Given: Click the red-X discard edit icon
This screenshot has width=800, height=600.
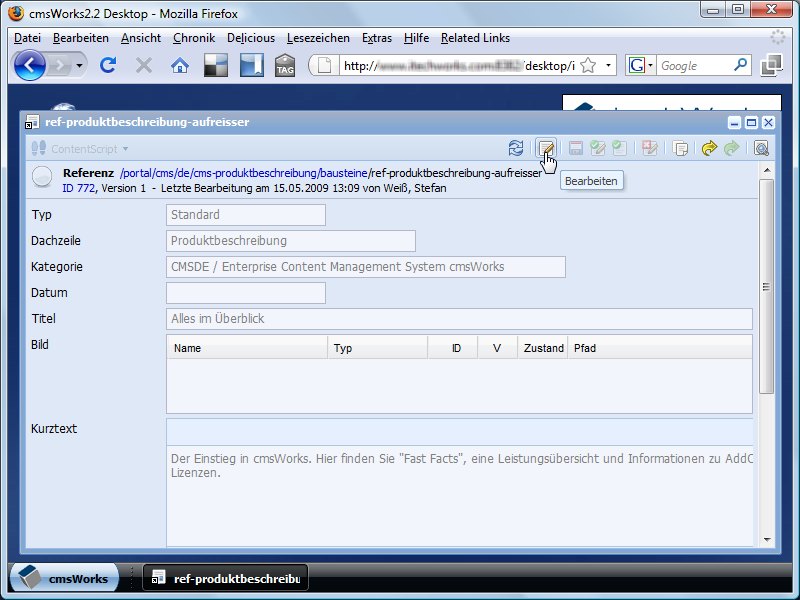Looking at the screenshot, I should click(x=649, y=148).
